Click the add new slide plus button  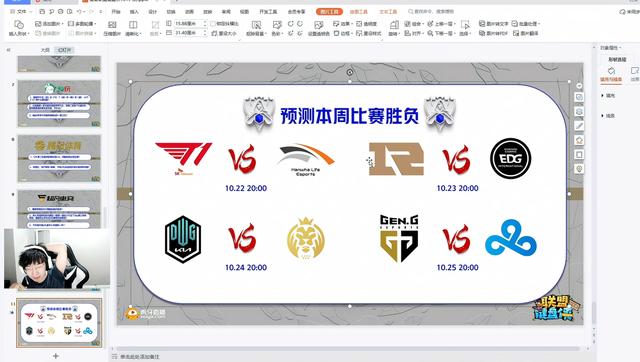click(x=56, y=356)
